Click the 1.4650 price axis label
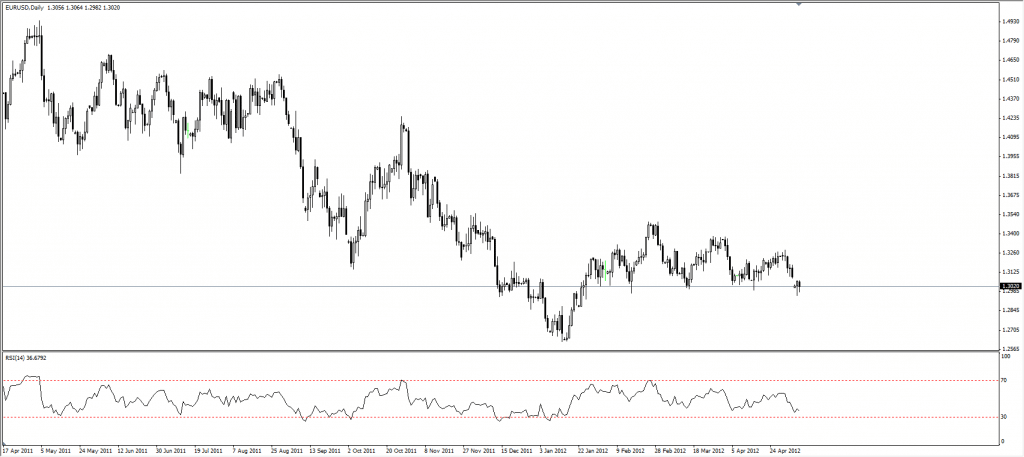Screen dimensions: 1024x457 click(x=1010, y=59)
